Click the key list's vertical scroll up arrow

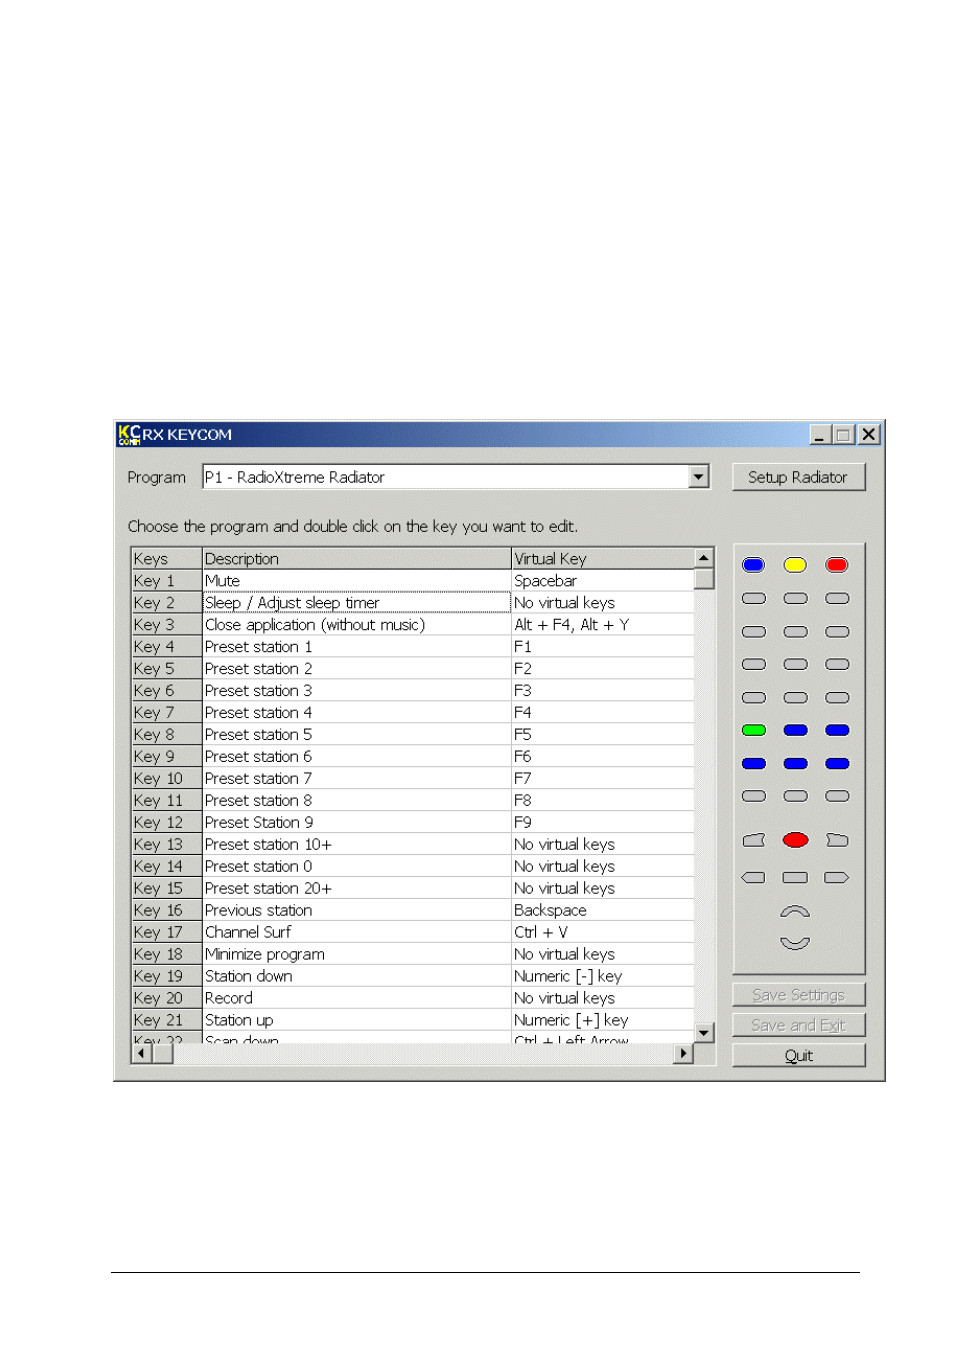point(704,558)
